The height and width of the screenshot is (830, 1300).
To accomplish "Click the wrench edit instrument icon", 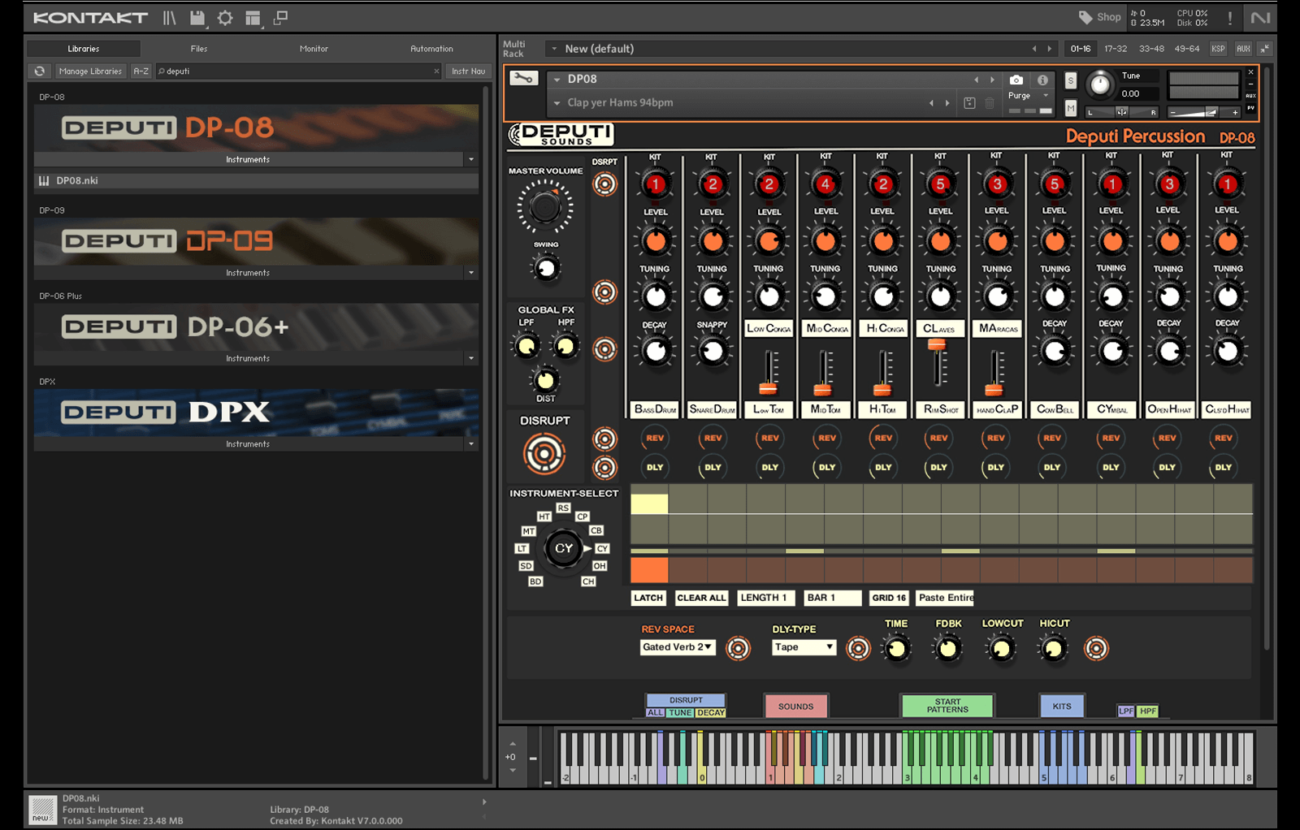I will point(523,79).
